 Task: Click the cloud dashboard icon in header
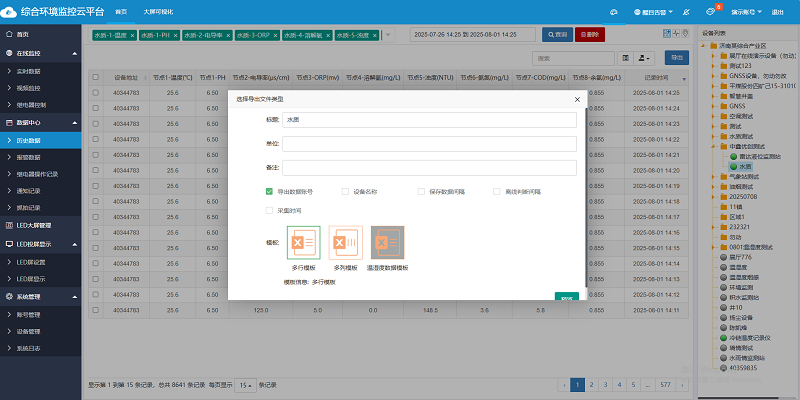tap(614, 11)
